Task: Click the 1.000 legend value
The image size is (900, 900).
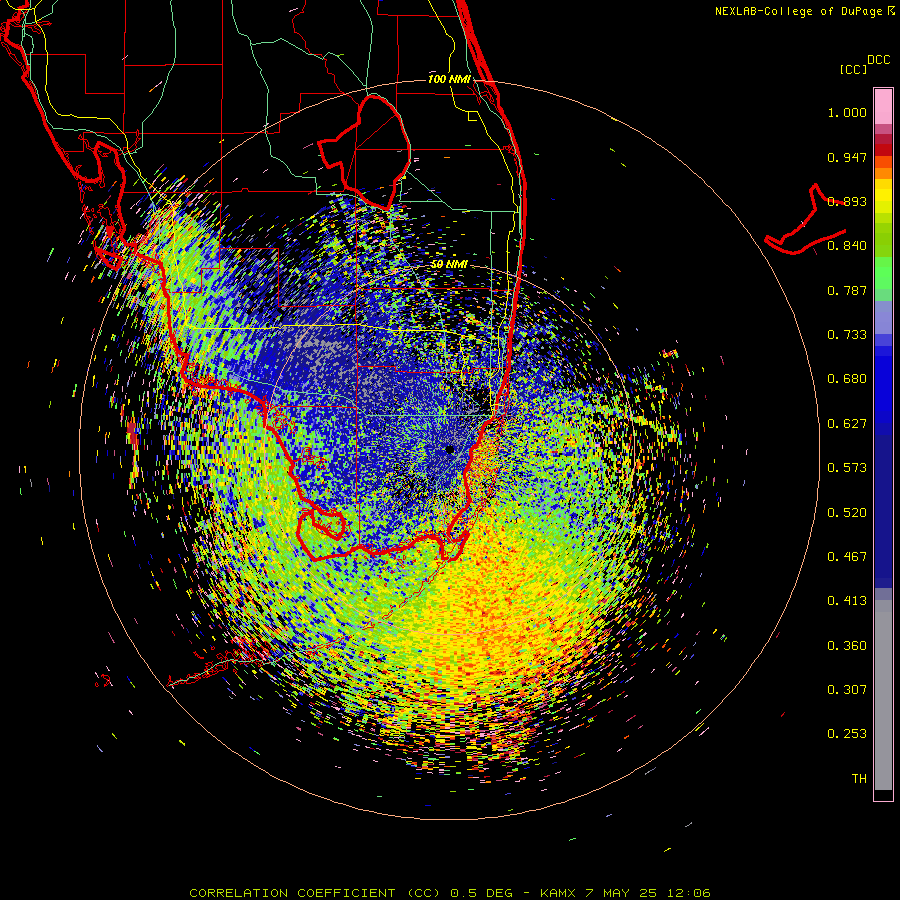Action: pyautogui.click(x=847, y=112)
